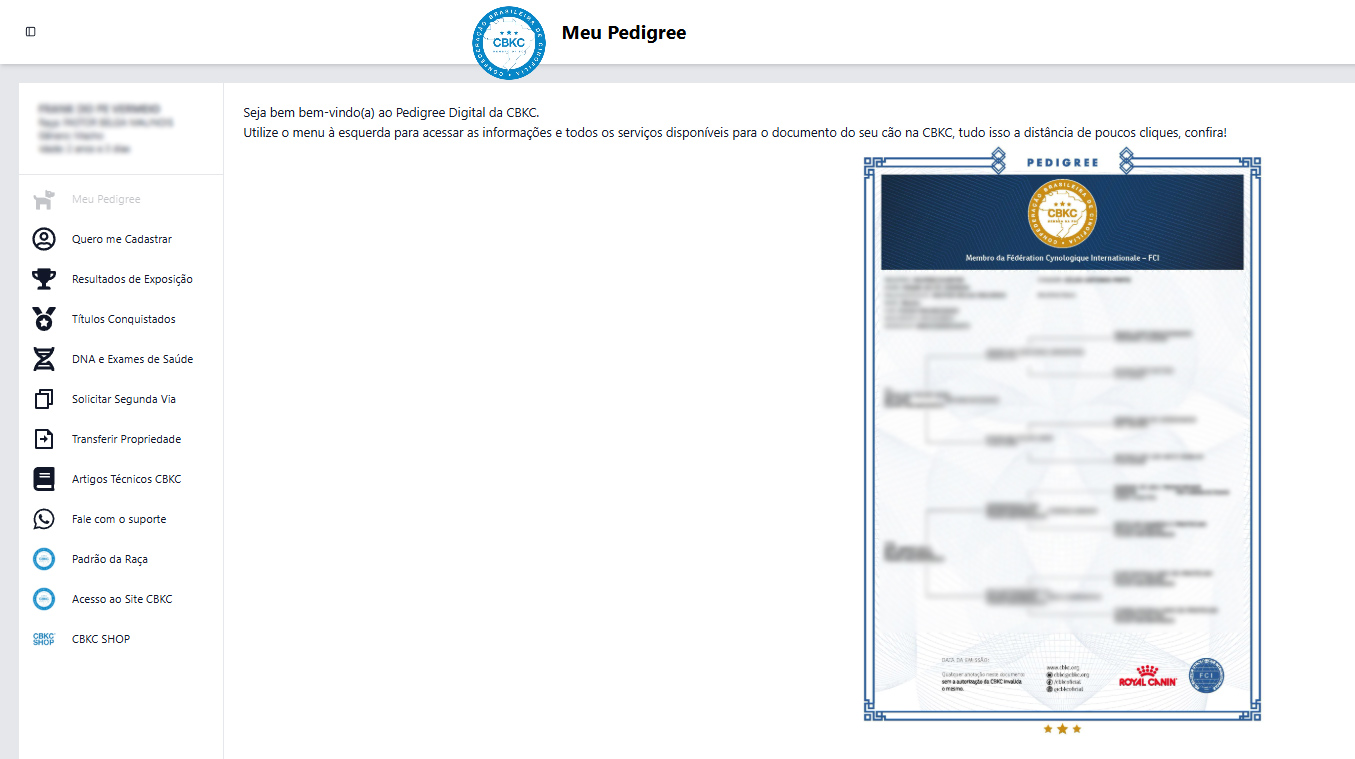Click the Artigos Técnicos CBKC article icon

click(x=43, y=478)
